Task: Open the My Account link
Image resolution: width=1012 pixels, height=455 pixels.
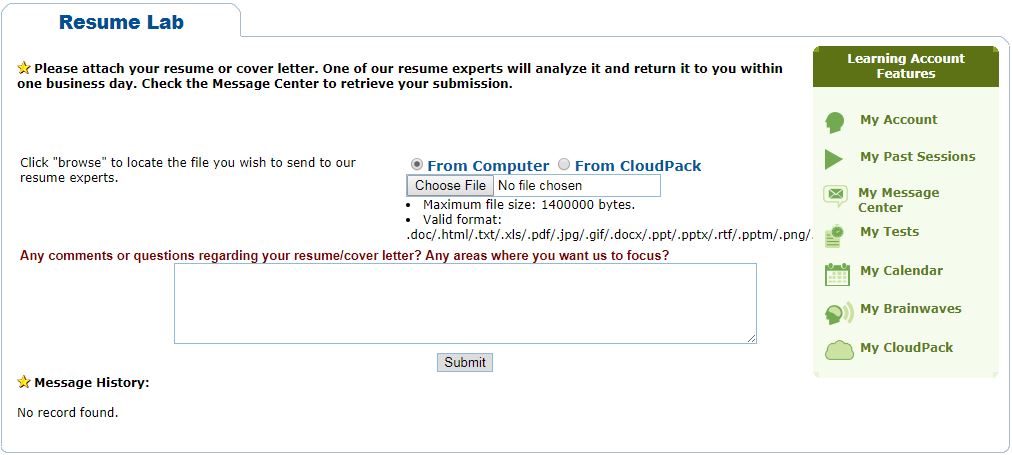Action: 898,120
